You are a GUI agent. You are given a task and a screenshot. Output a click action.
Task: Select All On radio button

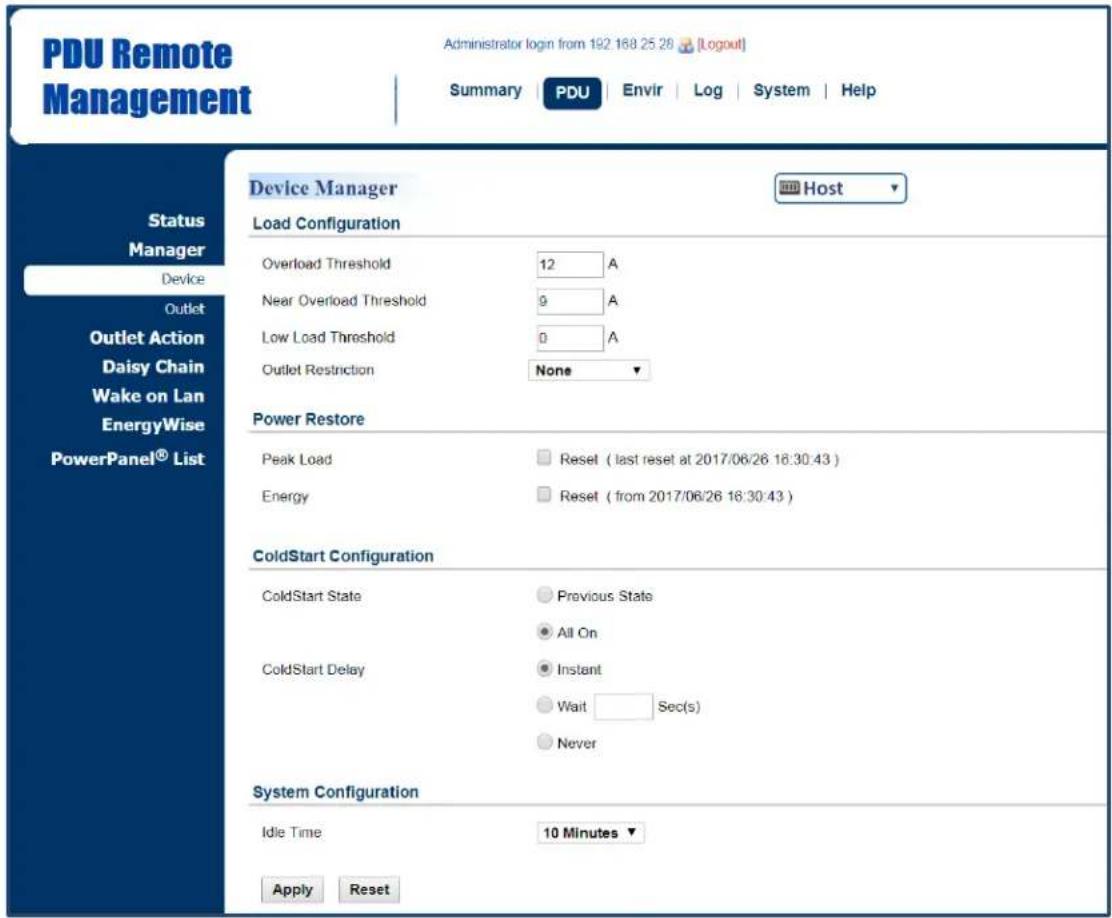pyautogui.click(x=544, y=631)
